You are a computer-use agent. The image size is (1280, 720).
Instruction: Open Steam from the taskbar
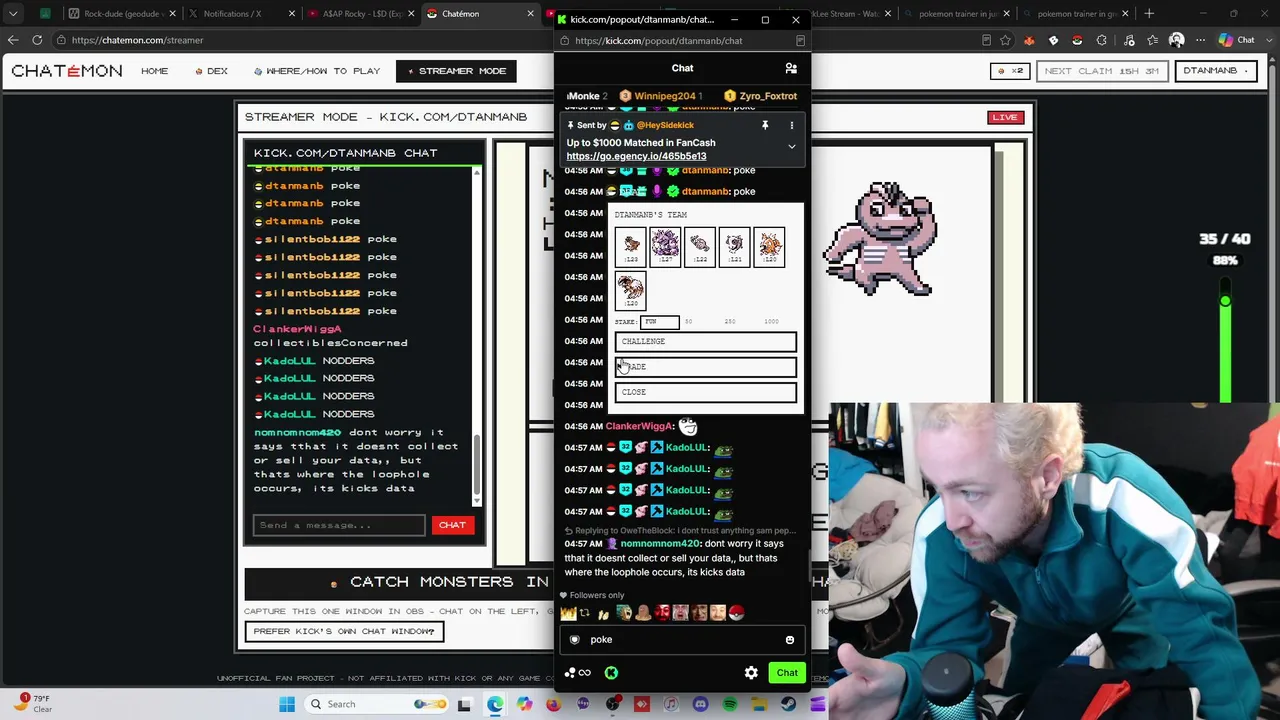tap(789, 704)
